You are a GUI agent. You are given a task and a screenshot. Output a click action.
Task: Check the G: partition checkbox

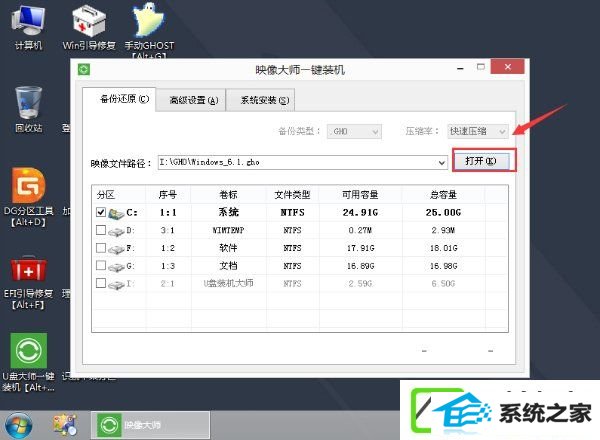click(x=101, y=265)
